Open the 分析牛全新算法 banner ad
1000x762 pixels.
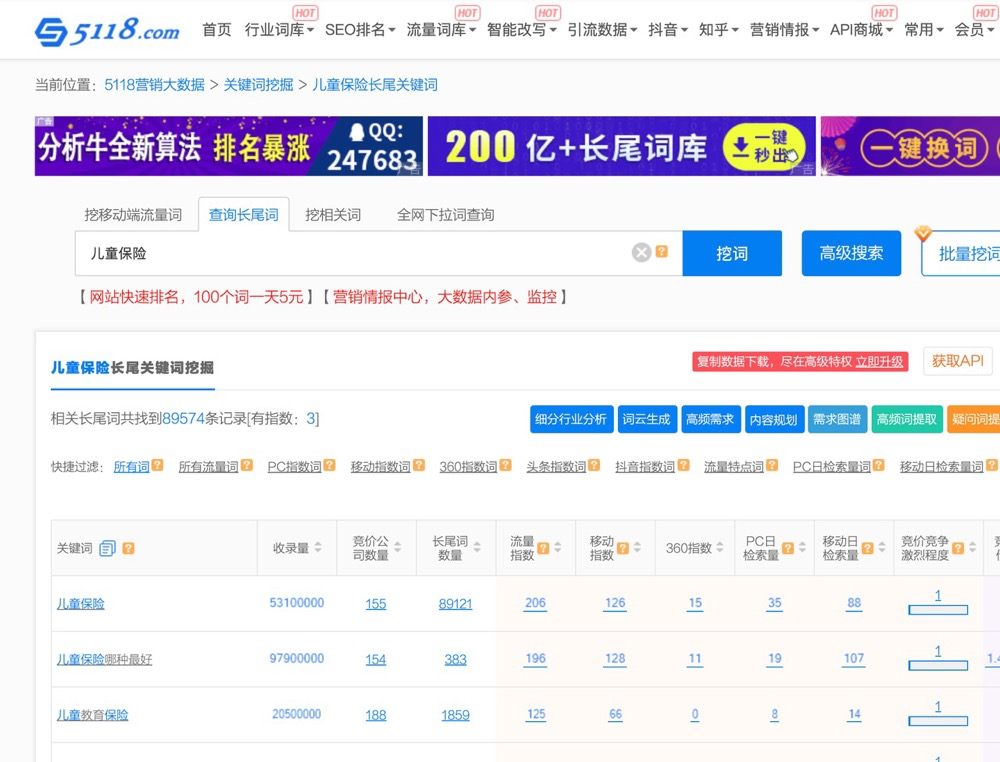tap(228, 146)
